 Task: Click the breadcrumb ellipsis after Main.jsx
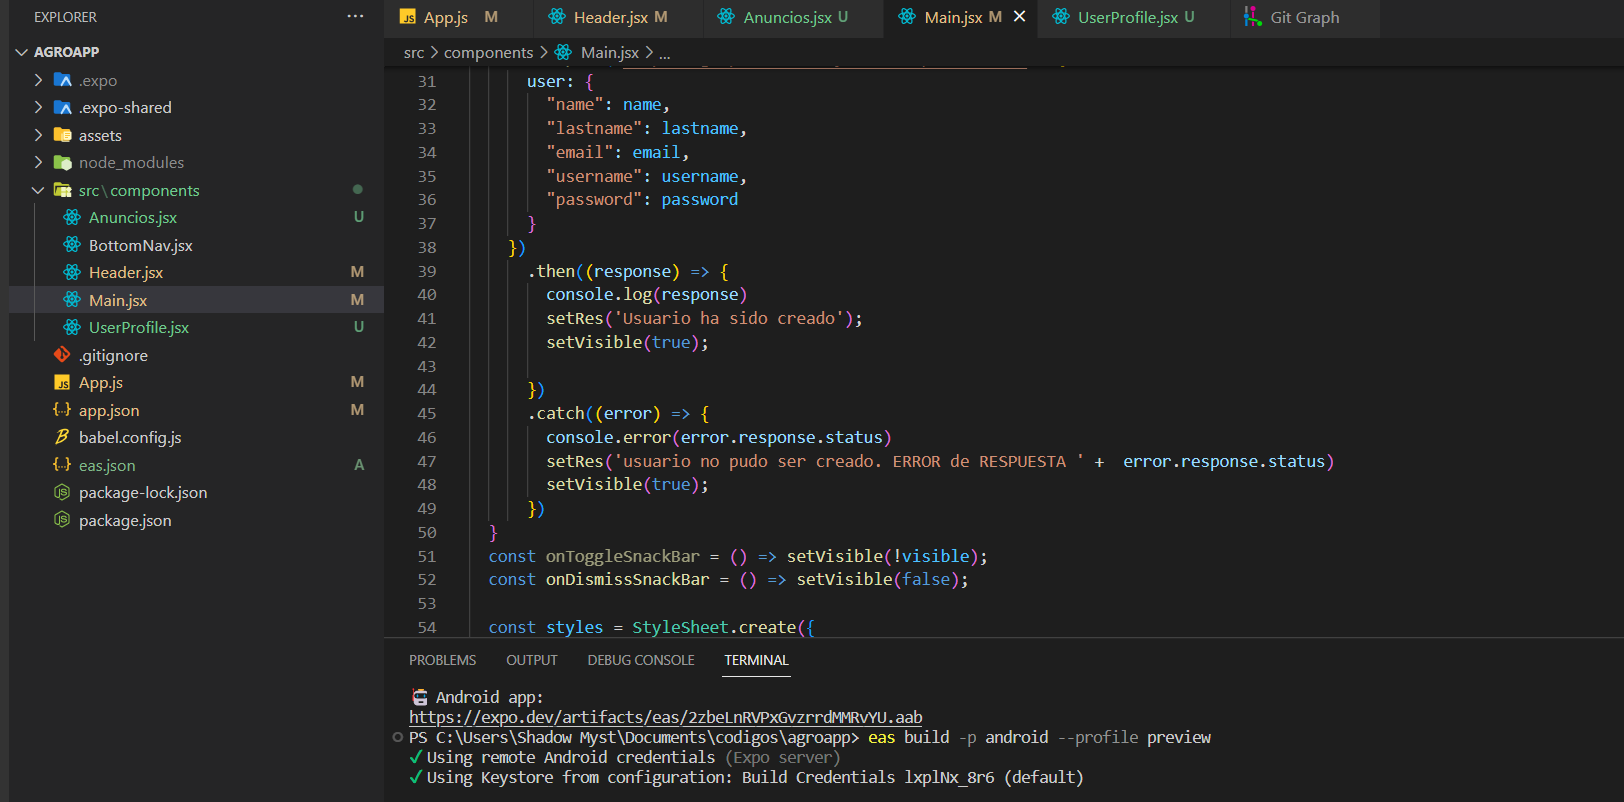pos(665,53)
